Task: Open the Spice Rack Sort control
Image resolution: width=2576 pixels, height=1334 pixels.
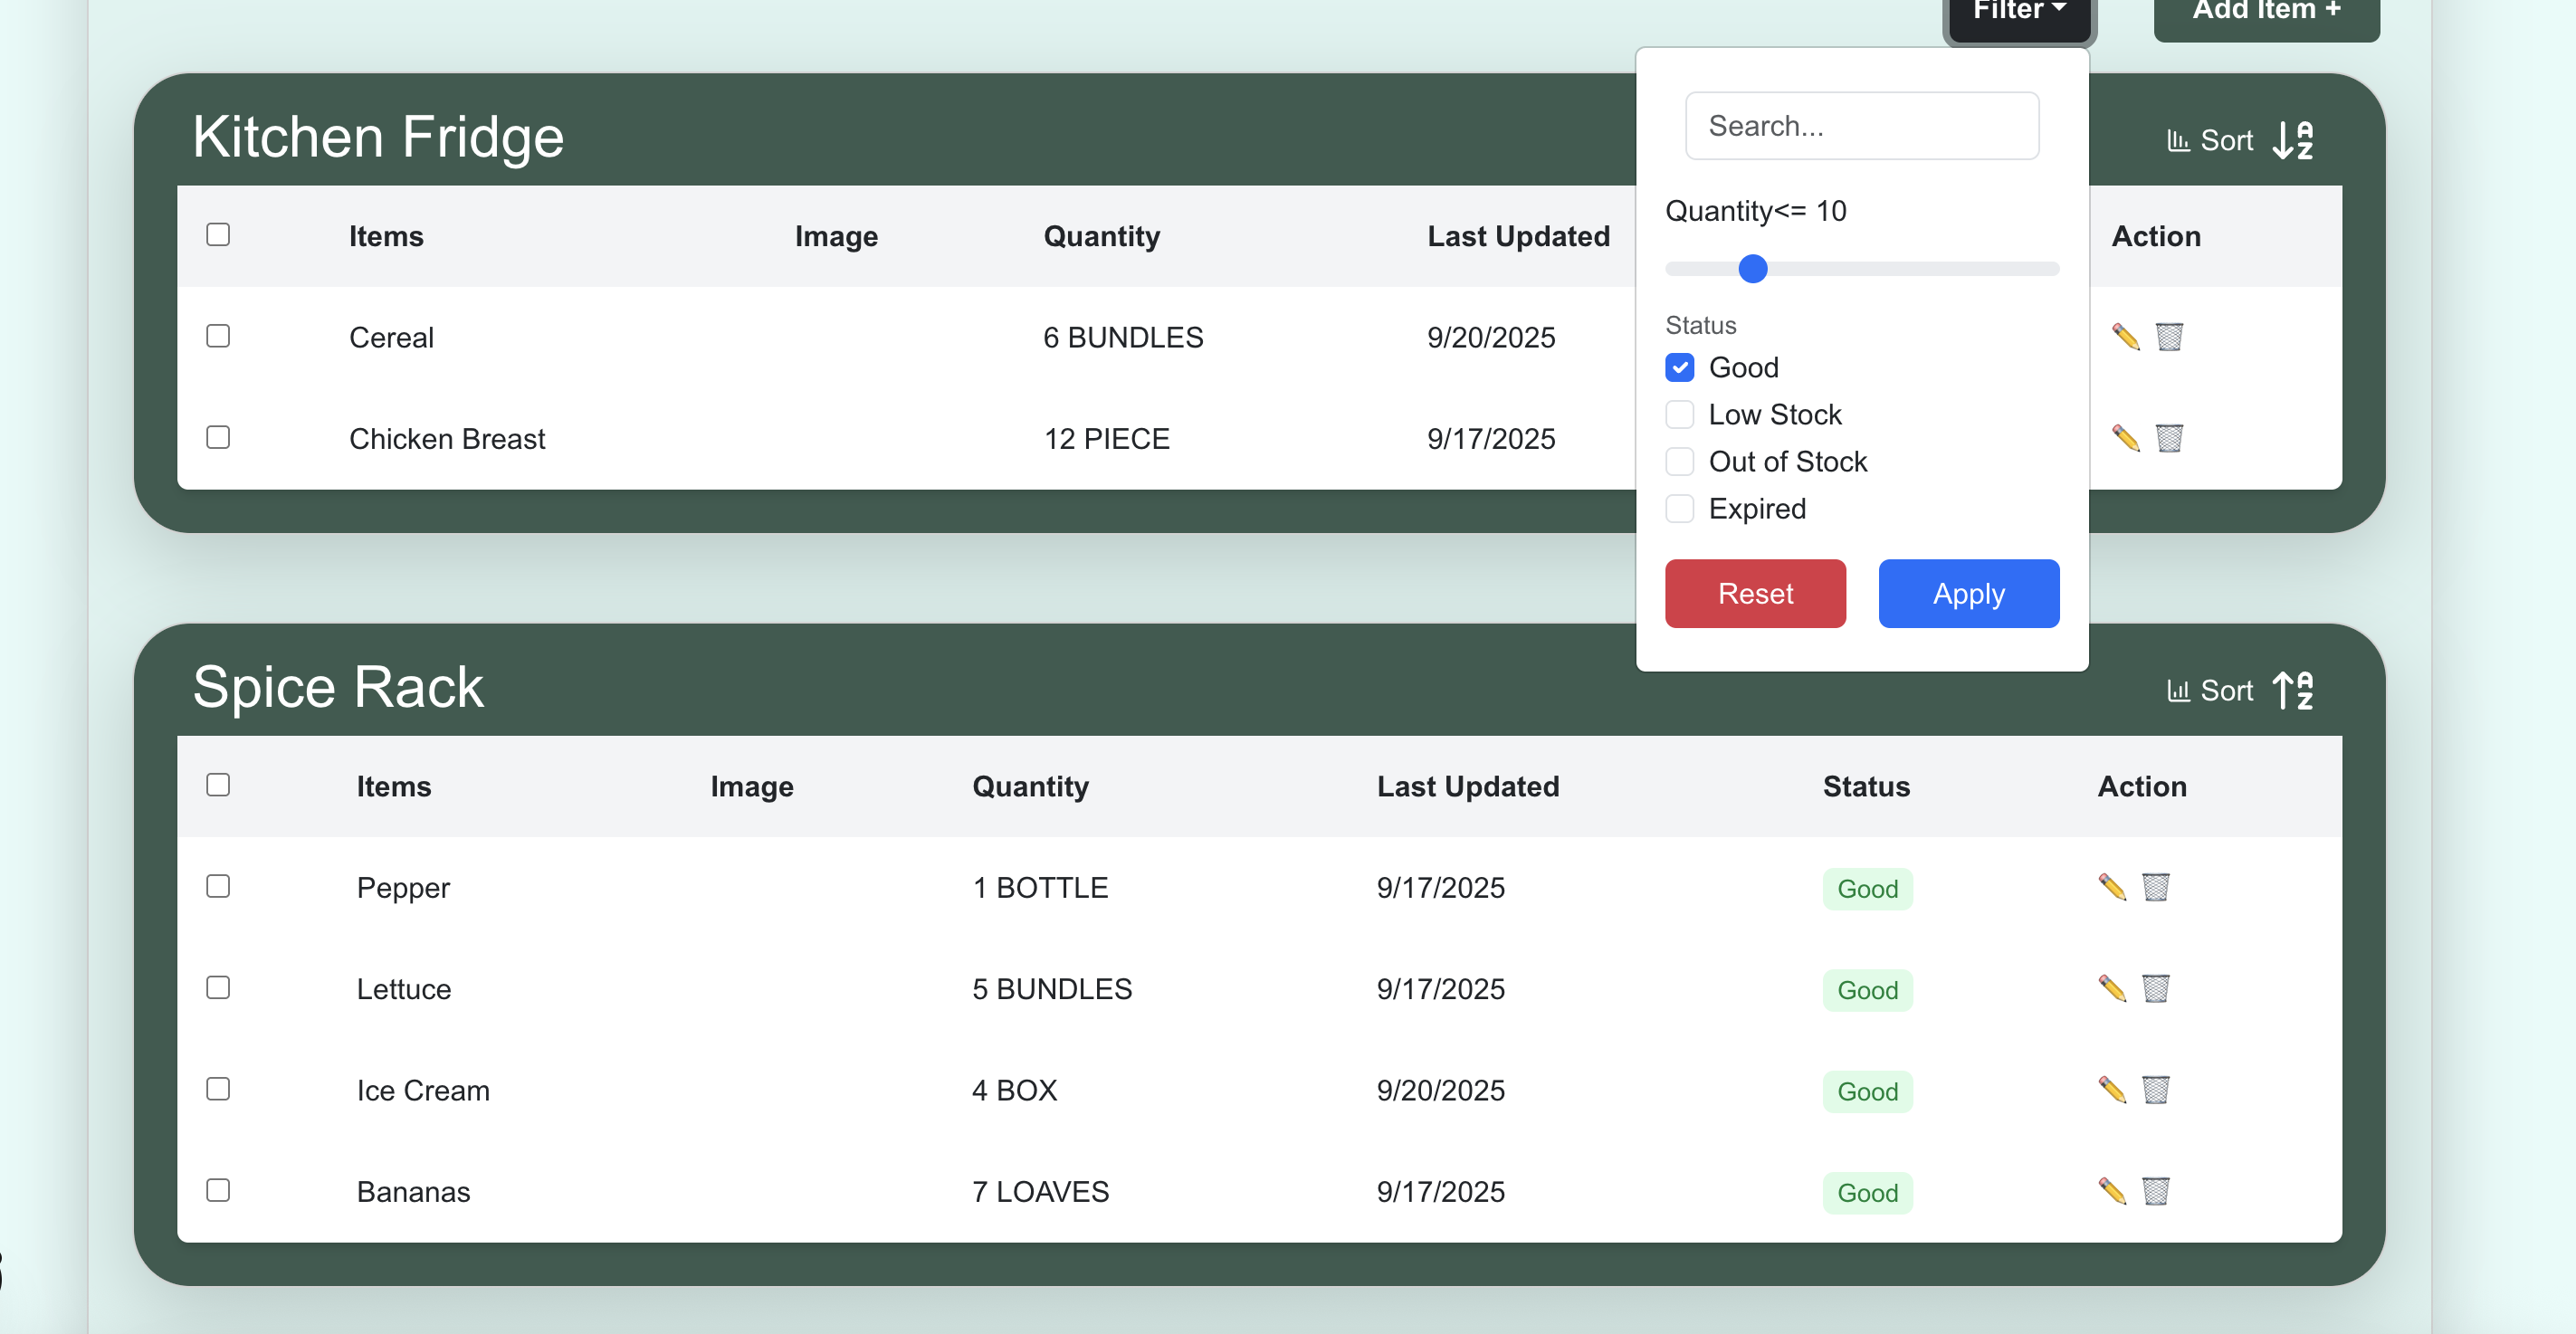Action: pyautogui.click(x=2210, y=691)
